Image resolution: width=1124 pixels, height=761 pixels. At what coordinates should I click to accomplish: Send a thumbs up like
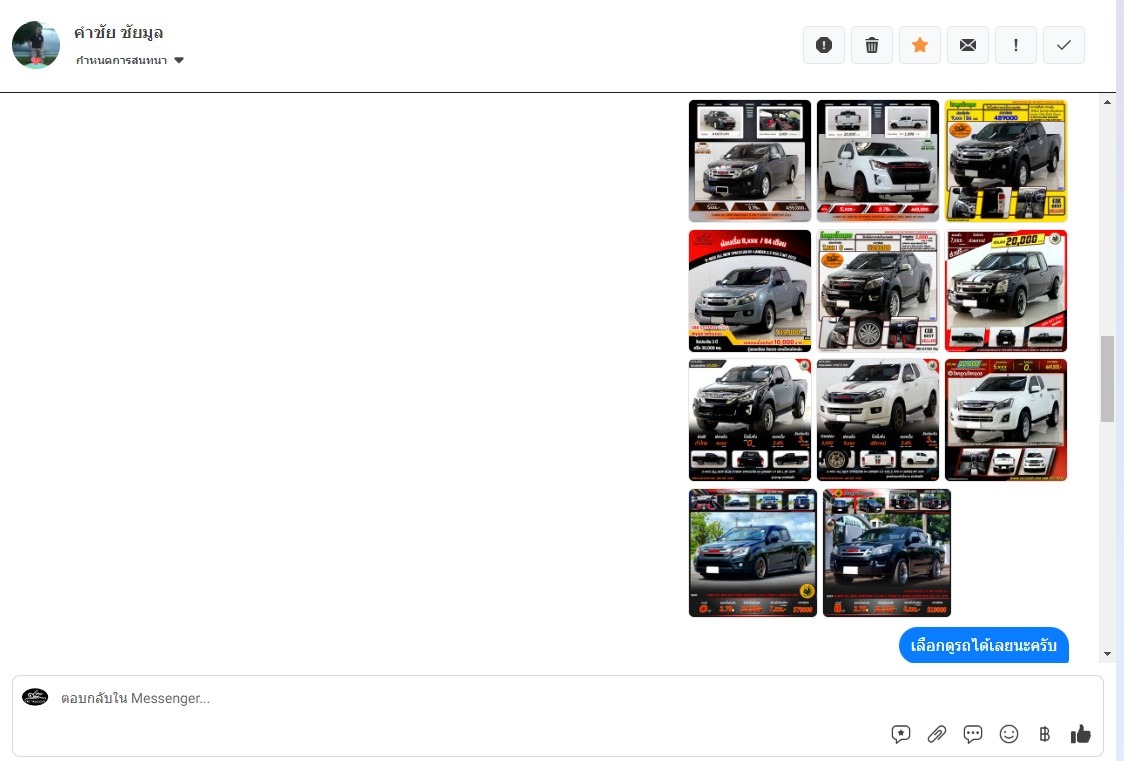tap(1080, 734)
